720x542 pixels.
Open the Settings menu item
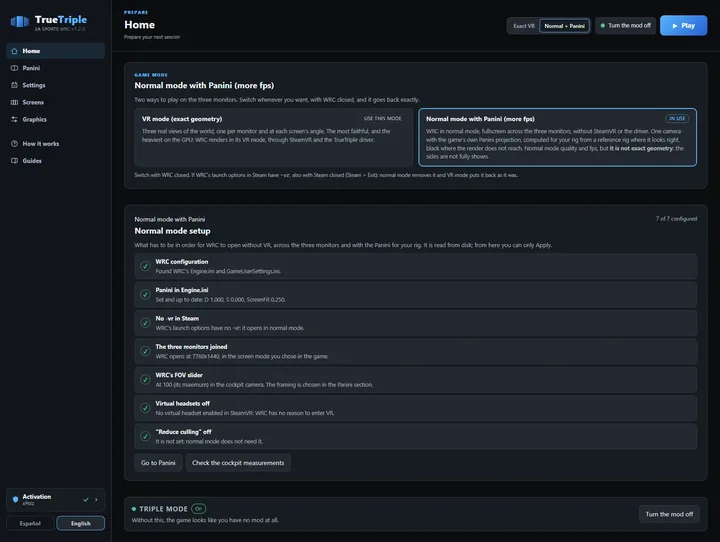[56, 85]
